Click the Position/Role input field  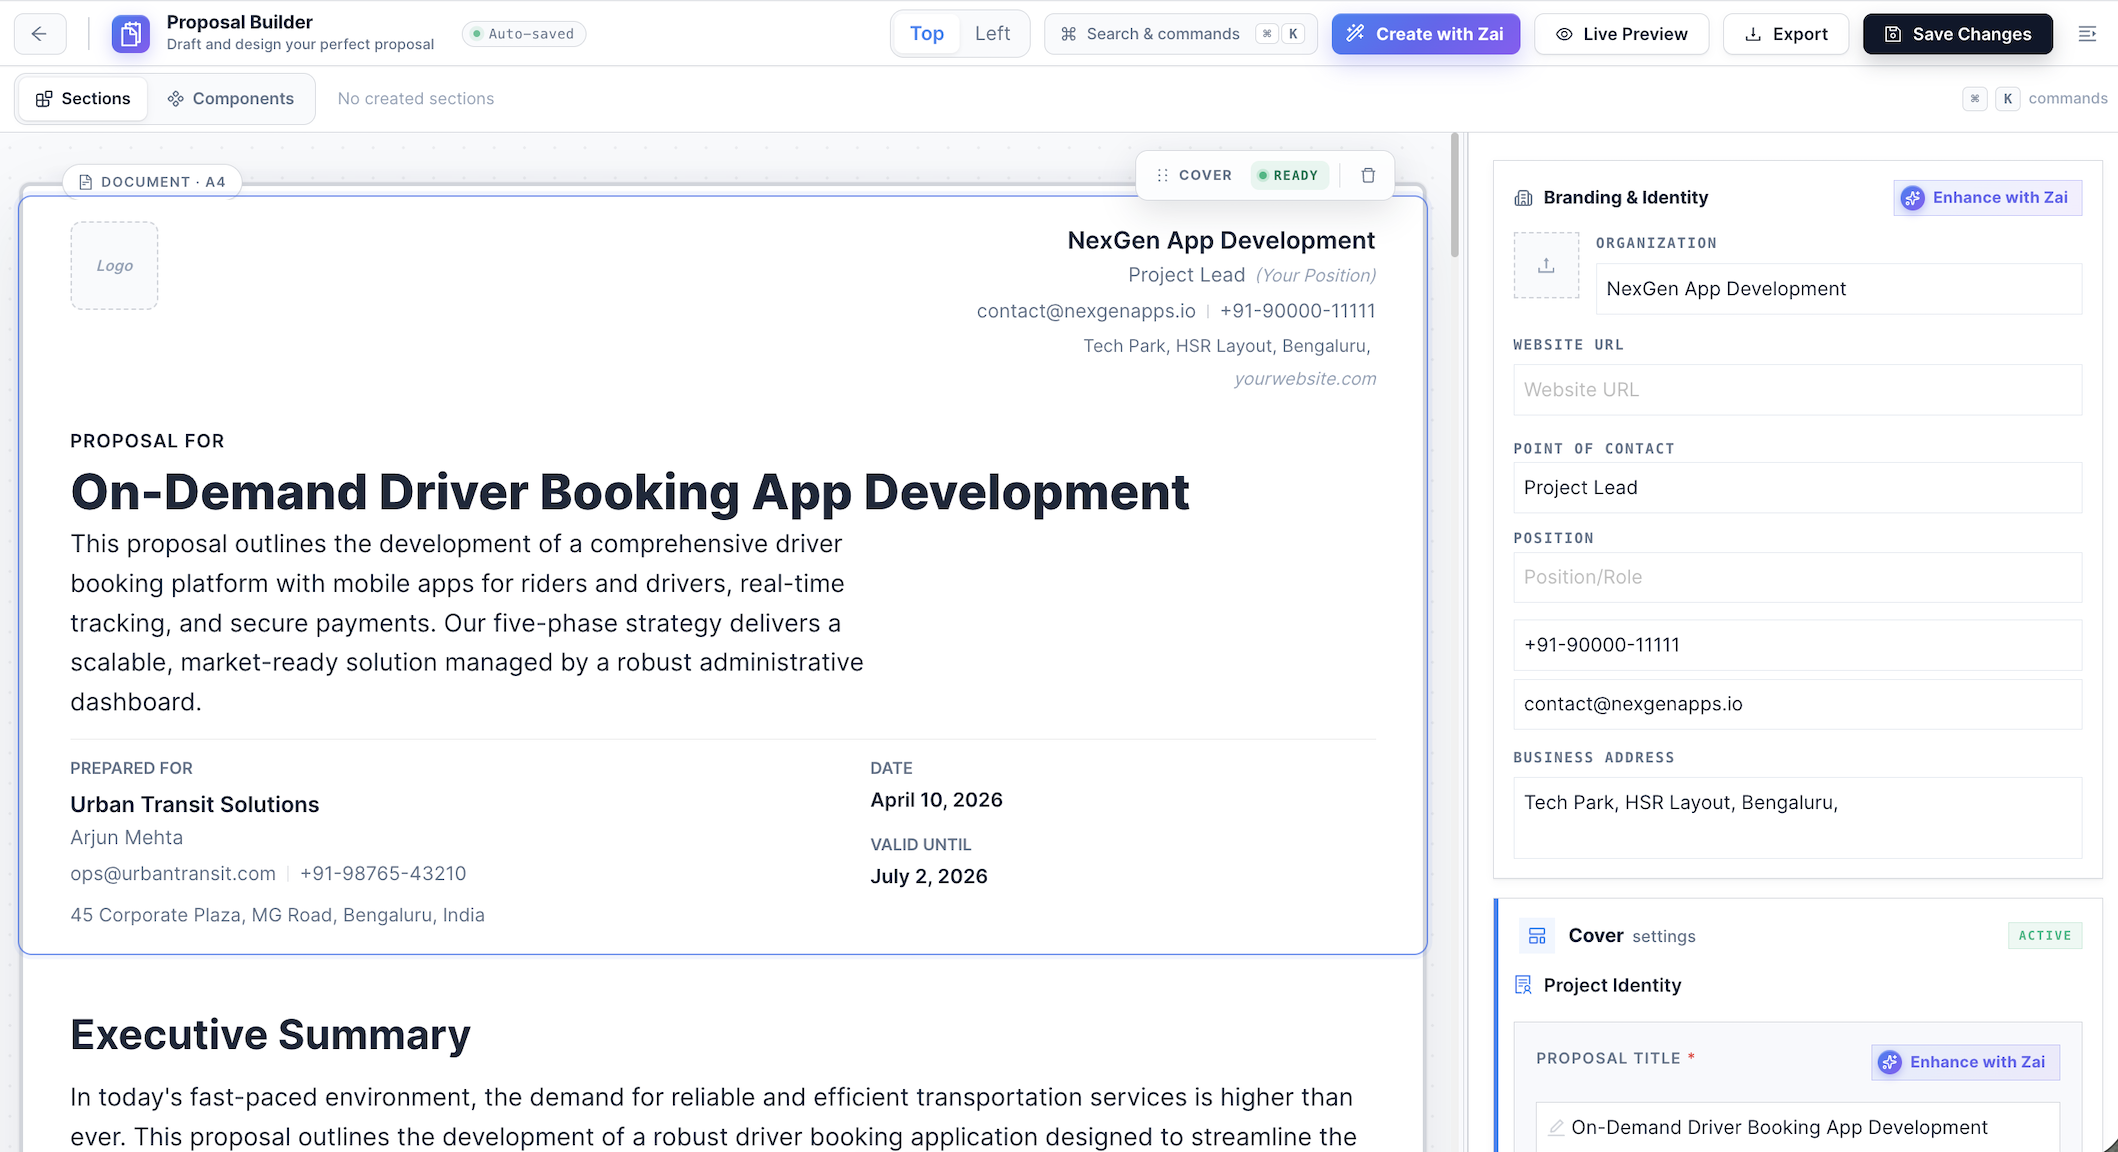tap(1797, 577)
